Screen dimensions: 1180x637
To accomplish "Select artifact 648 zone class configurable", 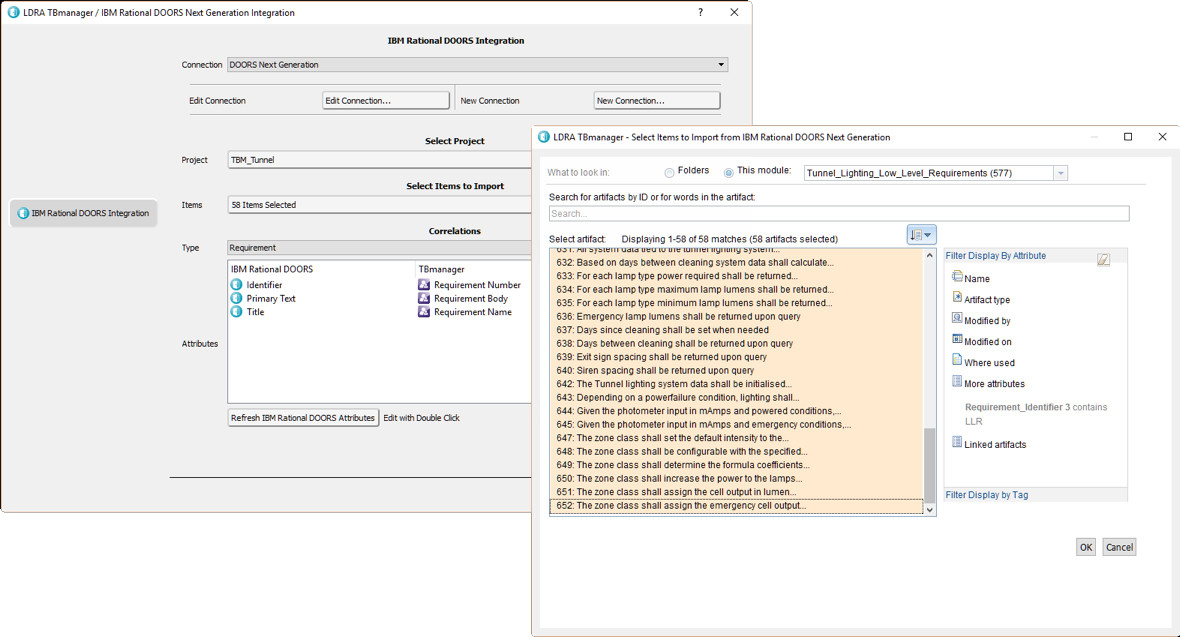I will tap(736, 452).
